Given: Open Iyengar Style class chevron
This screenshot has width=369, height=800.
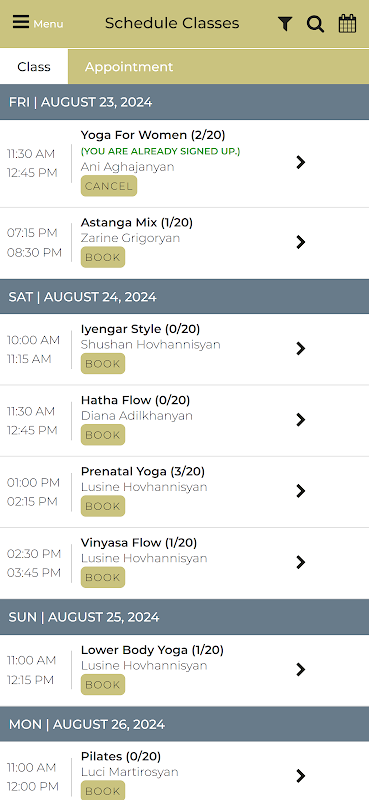Looking at the screenshot, I should point(301,348).
